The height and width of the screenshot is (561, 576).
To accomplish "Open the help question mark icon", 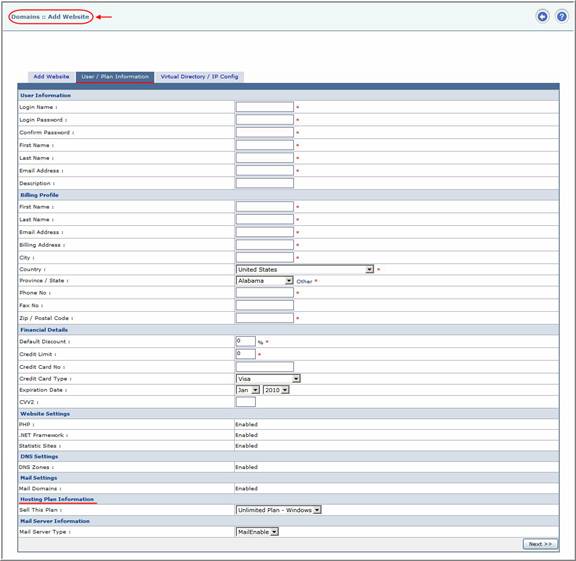I will click(x=562, y=17).
